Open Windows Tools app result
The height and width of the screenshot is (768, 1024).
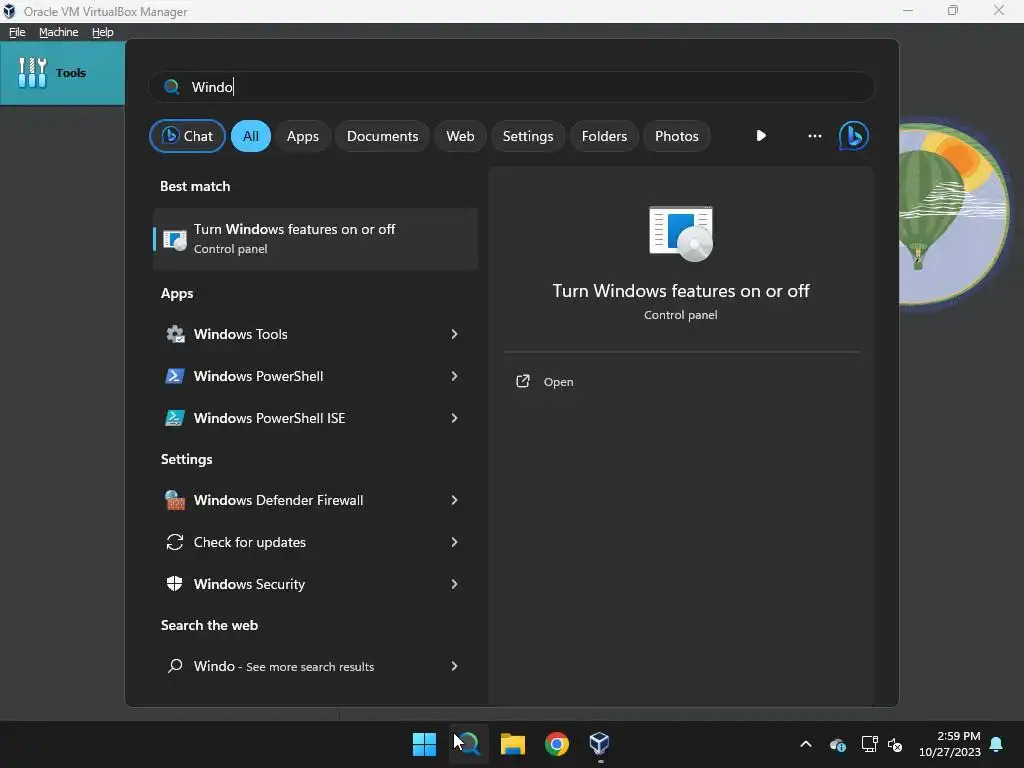tap(315, 334)
